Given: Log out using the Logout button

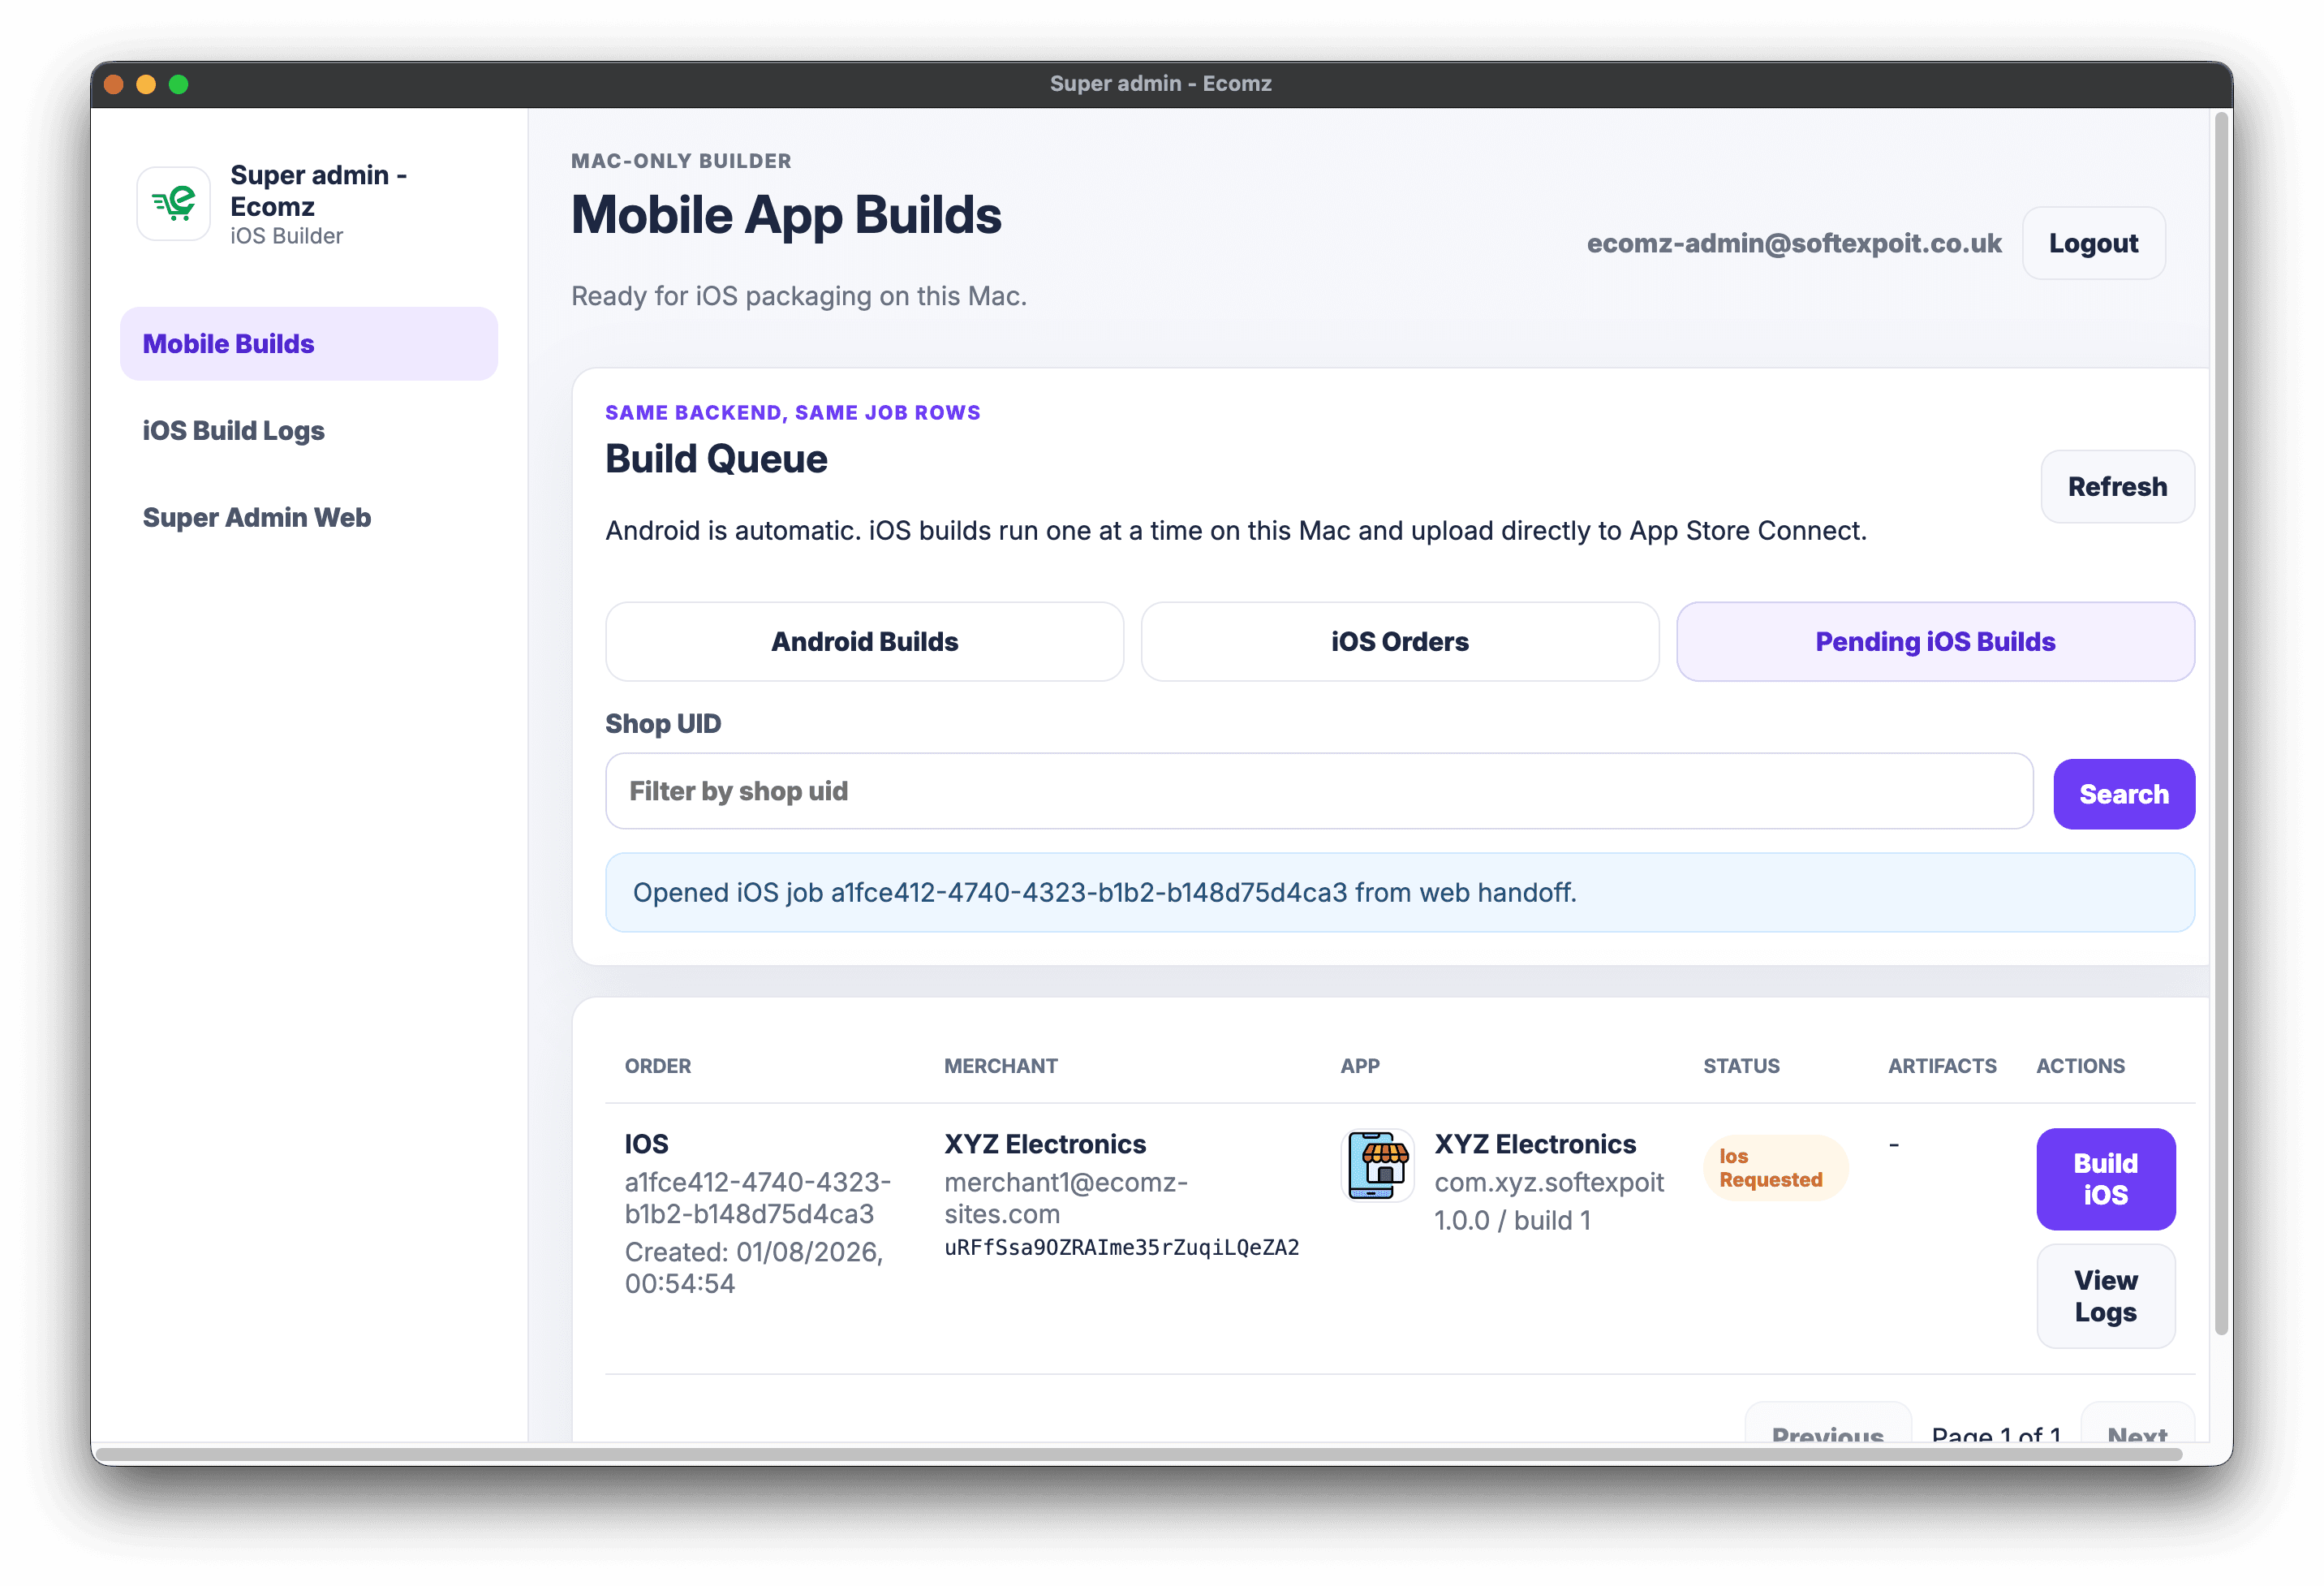Looking at the screenshot, I should click(x=2093, y=243).
